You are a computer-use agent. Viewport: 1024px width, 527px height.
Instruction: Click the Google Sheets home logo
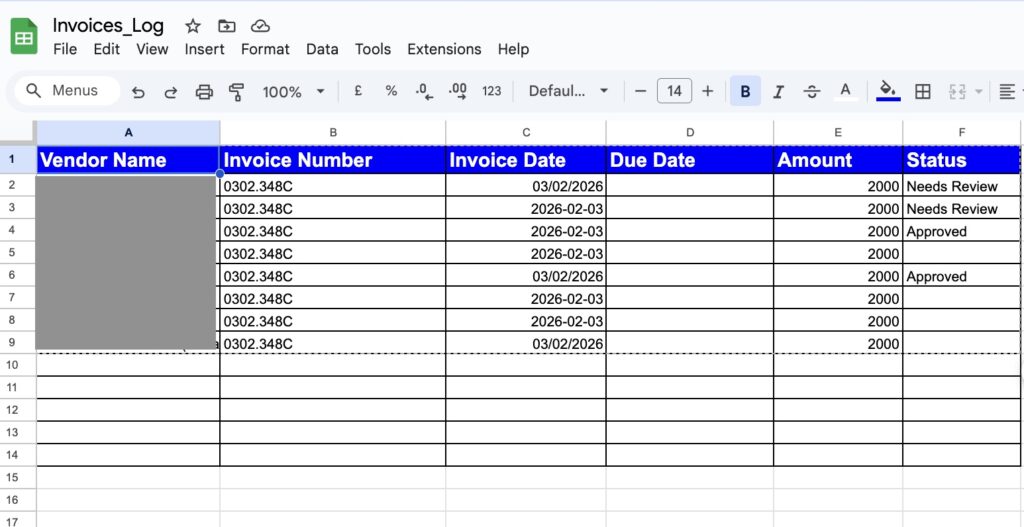point(24,37)
